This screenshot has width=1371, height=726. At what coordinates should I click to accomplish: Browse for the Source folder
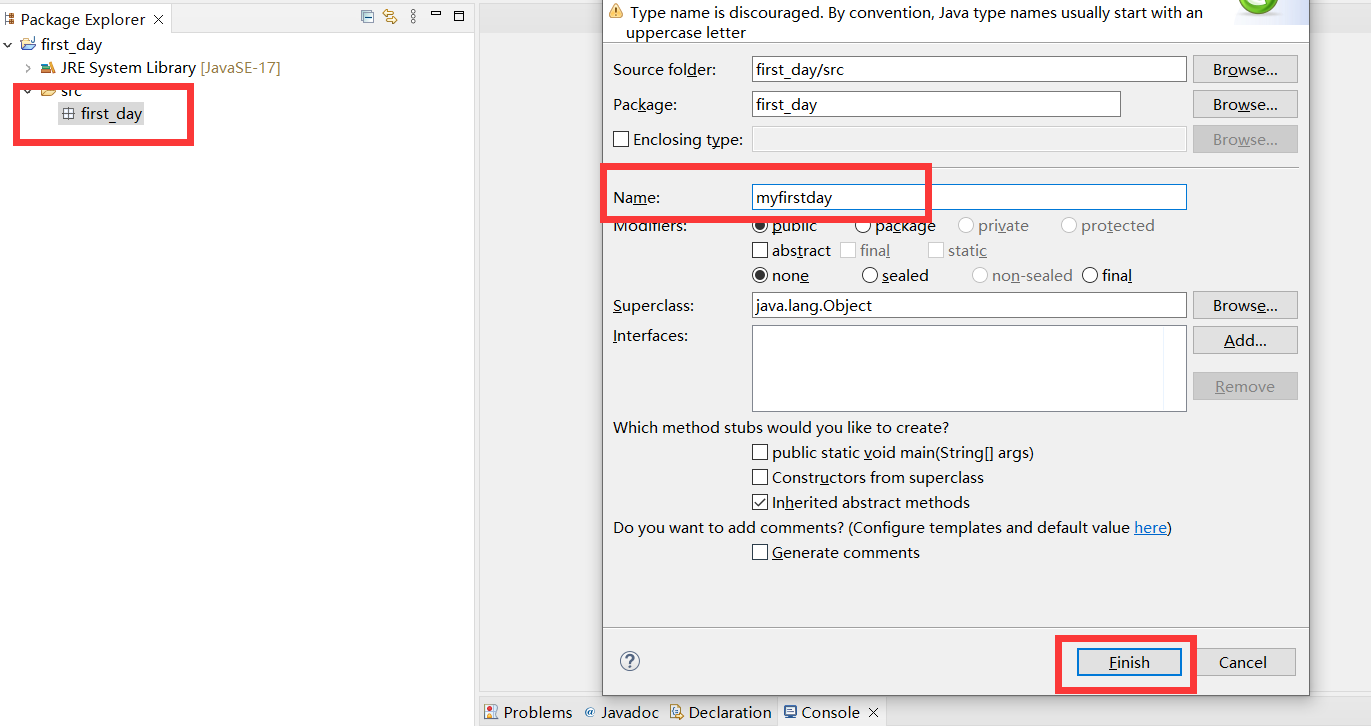(1245, 69)
